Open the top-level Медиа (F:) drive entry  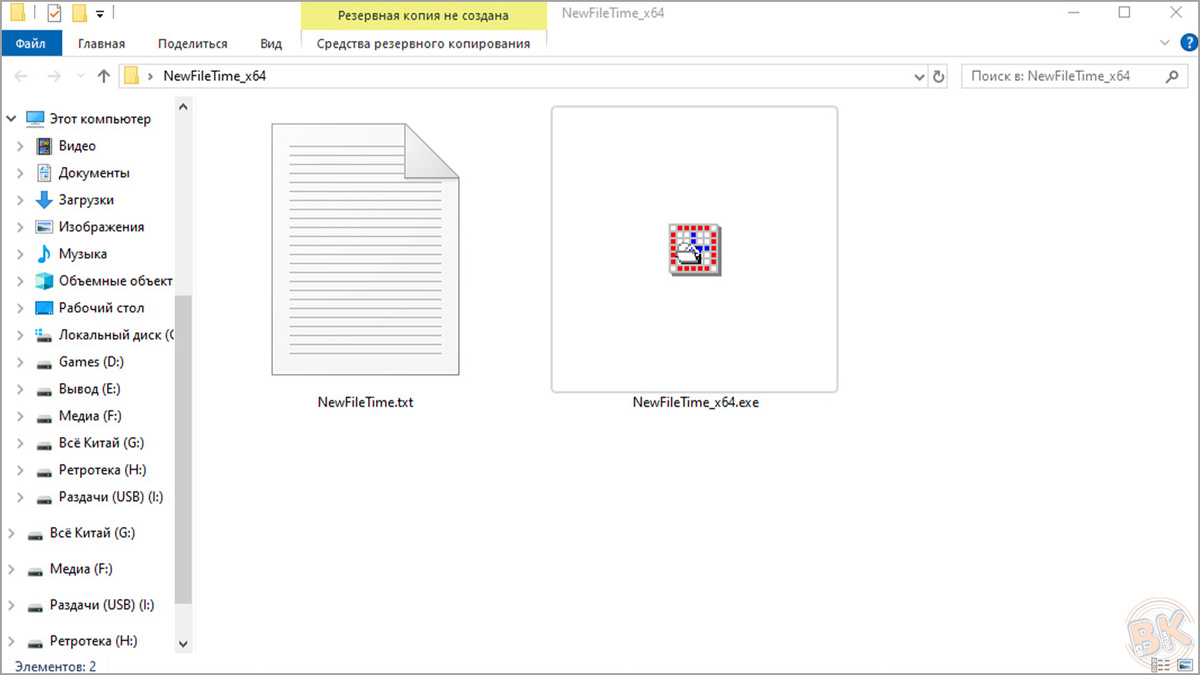coord(81,569)
